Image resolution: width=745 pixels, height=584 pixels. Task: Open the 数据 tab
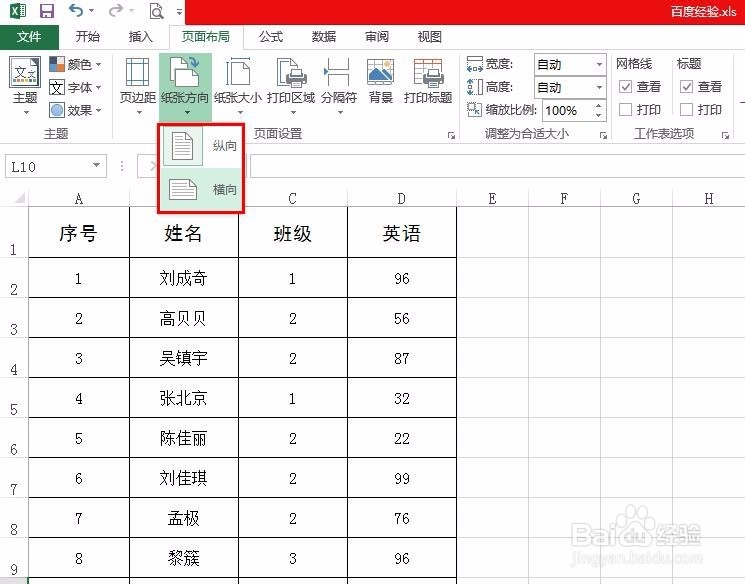tap(324, 37)
